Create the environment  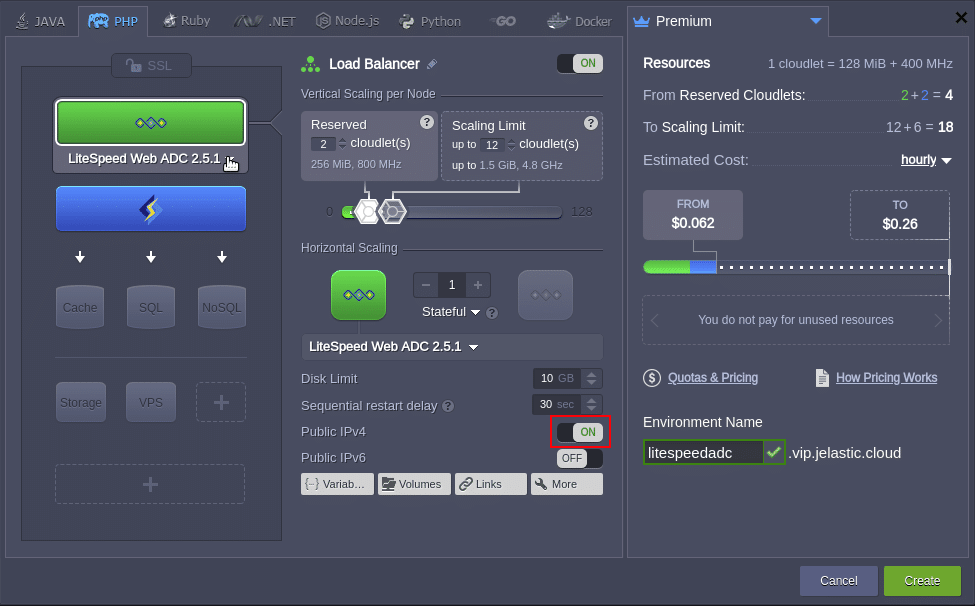pyautogui.click(x=922, y=581)
